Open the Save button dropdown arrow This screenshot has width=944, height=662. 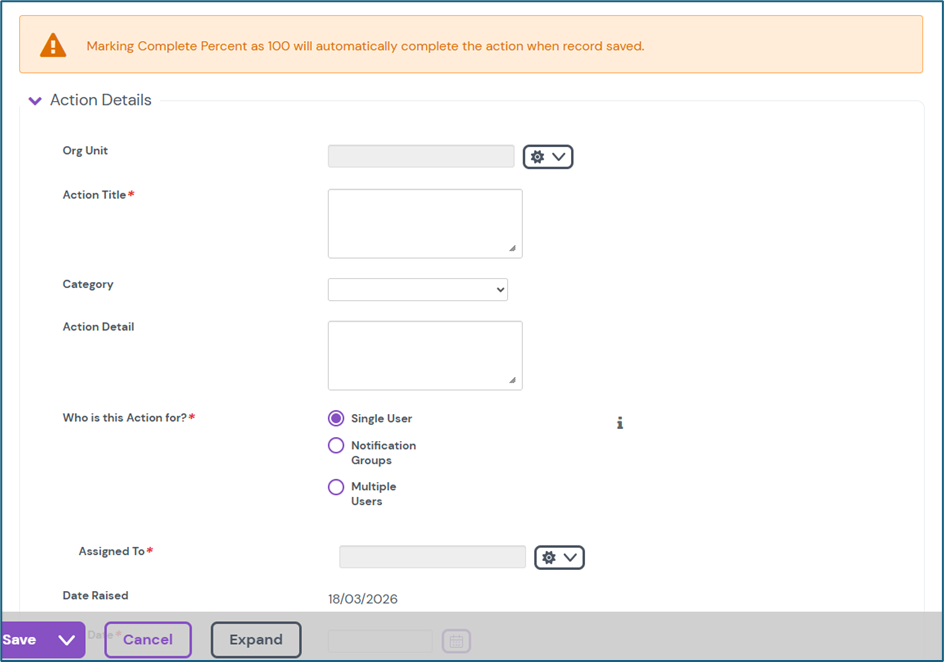[x=67, y=640]
